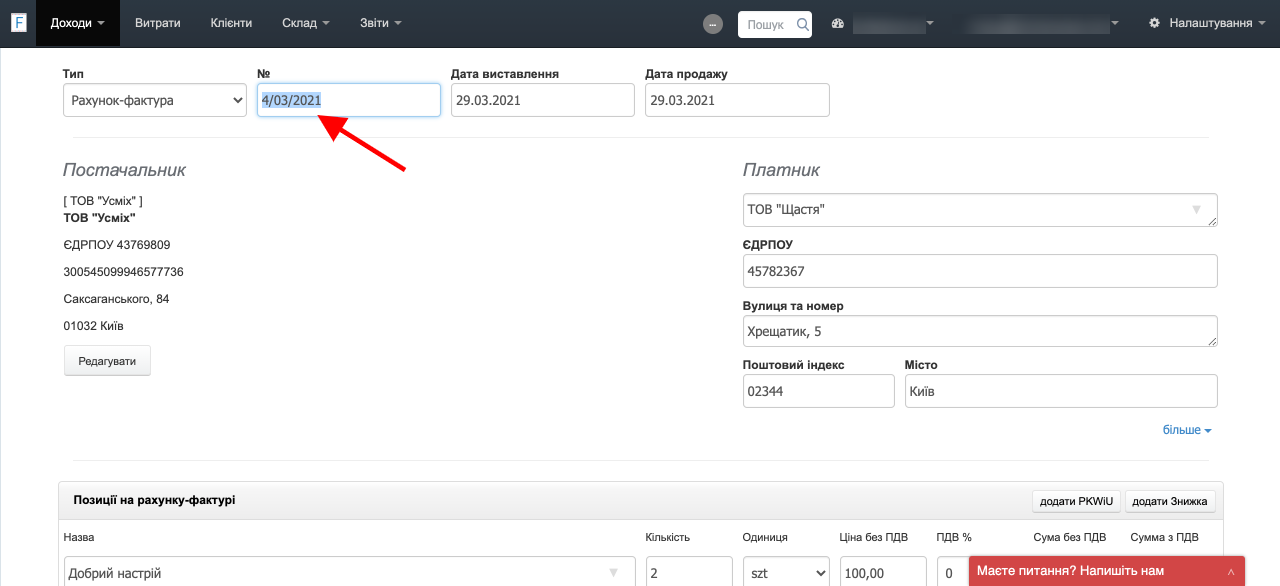
Task: Click the address text Саксаганського, 84
Action: coord(116,299)
